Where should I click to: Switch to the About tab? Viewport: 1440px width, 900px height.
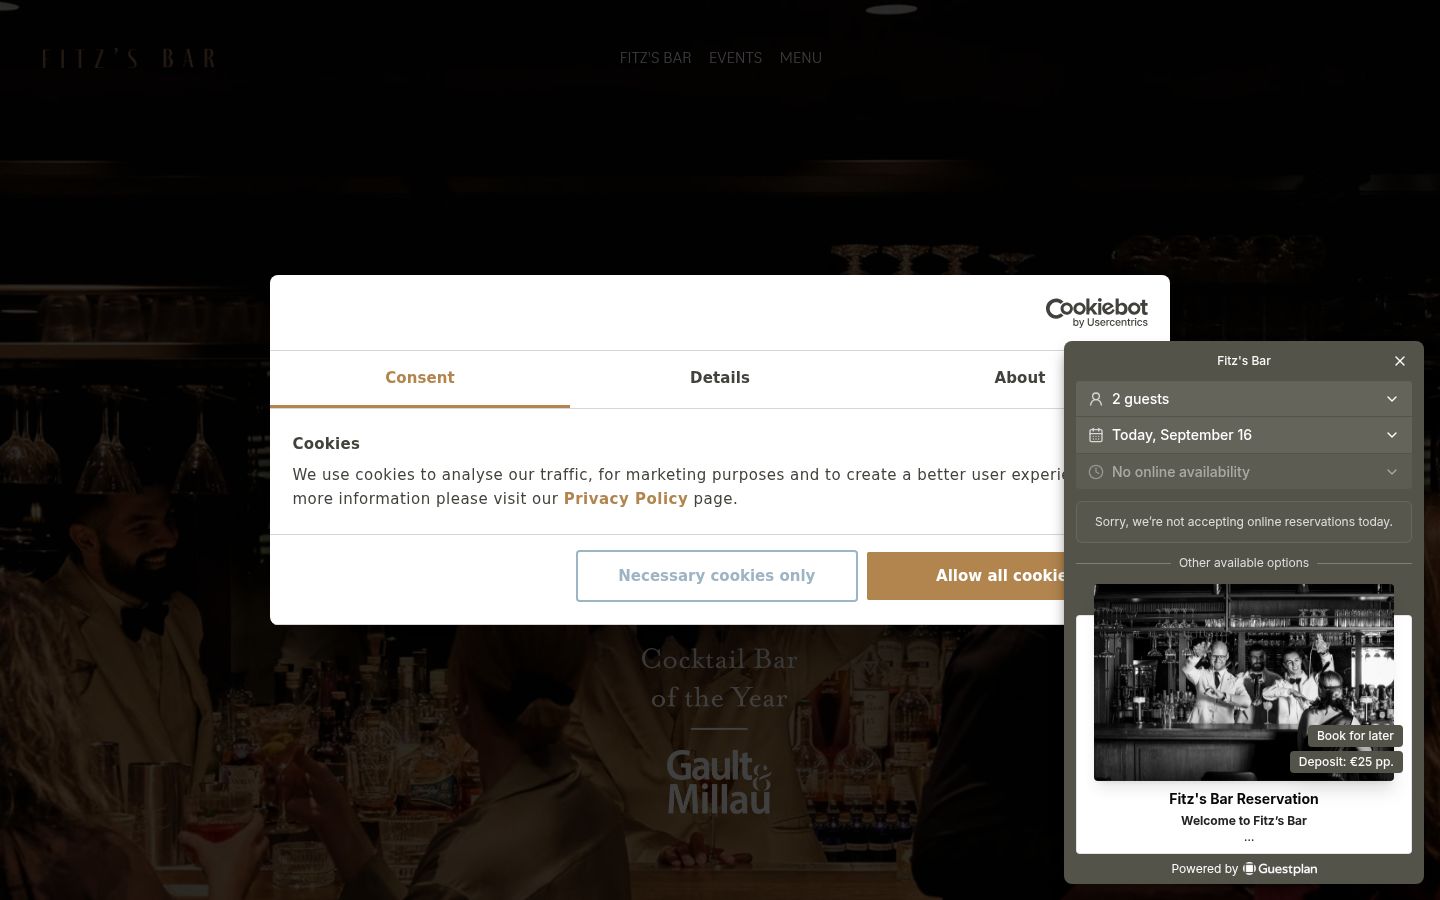1019,378
